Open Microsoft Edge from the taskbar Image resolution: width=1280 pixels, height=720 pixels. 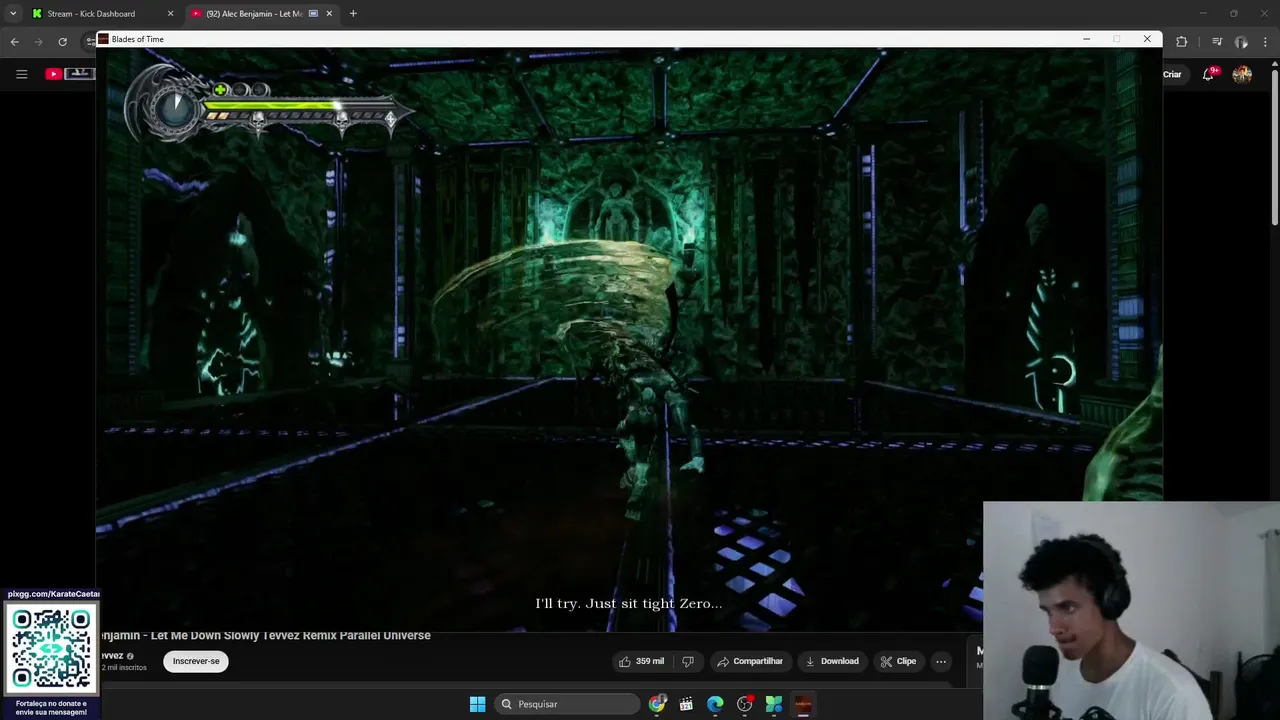(715, 704)
